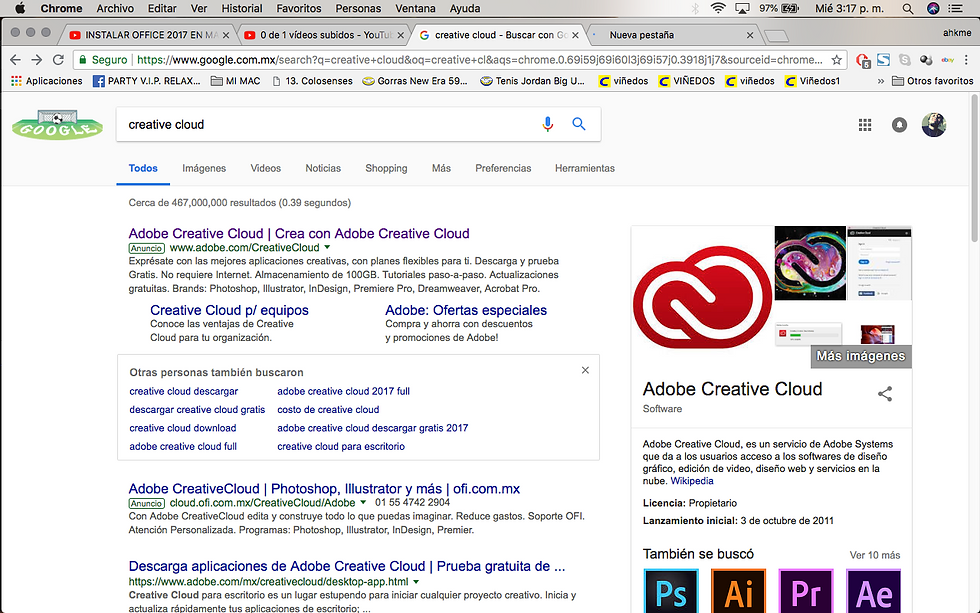
Task: Switch to the Noticias search tab
Action: (x=323, y=168)
